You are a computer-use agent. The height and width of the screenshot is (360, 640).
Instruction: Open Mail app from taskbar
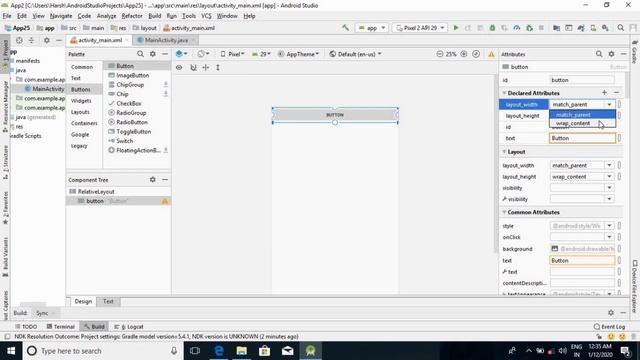point(287,351)
